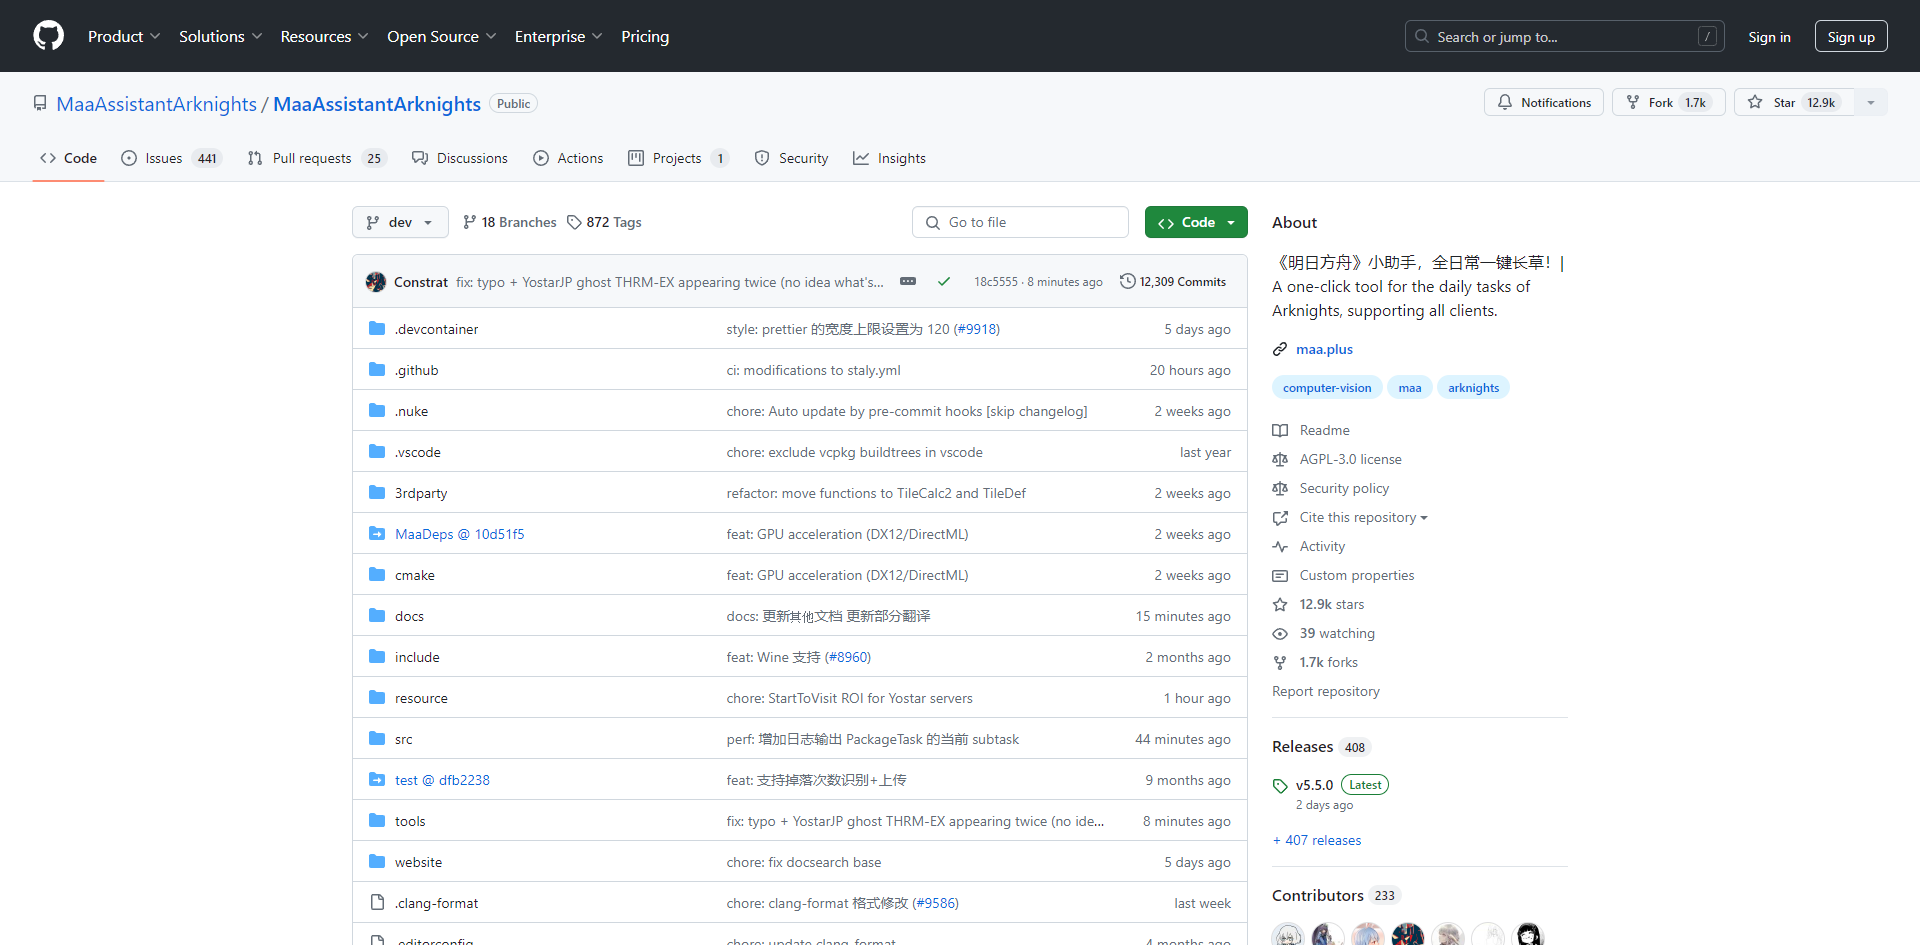Click the tag icon beside v5.5.0 release
This screenshot has height=945, width=1920.
1280,785
